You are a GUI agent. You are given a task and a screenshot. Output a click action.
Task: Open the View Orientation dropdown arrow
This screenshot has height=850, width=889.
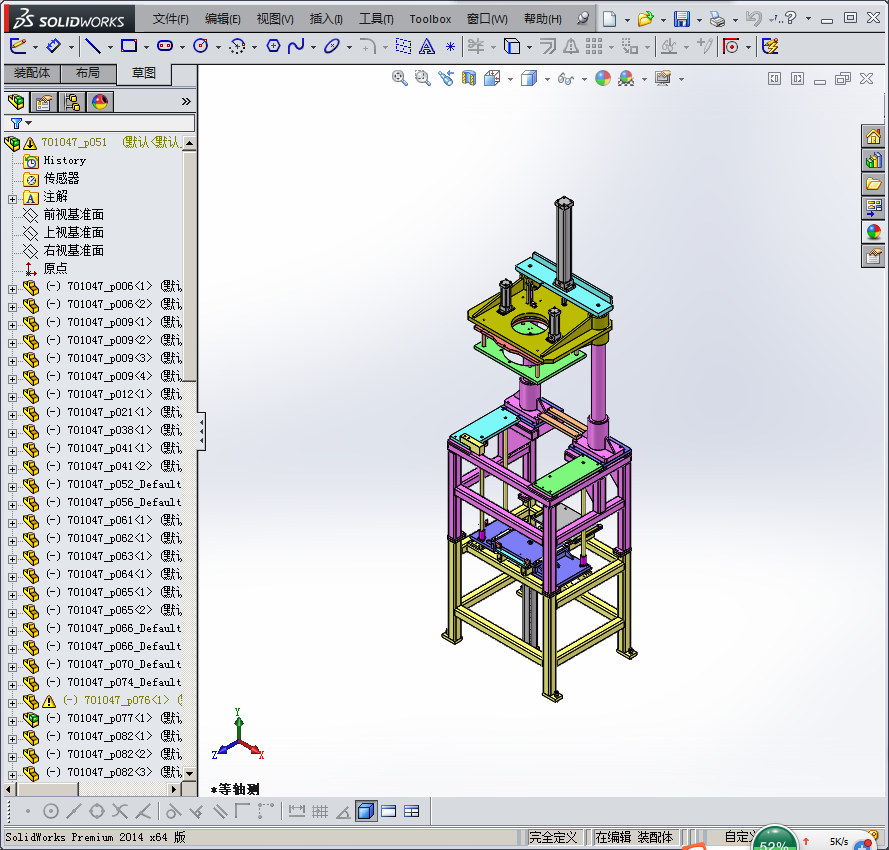click(x=510, y=79)
